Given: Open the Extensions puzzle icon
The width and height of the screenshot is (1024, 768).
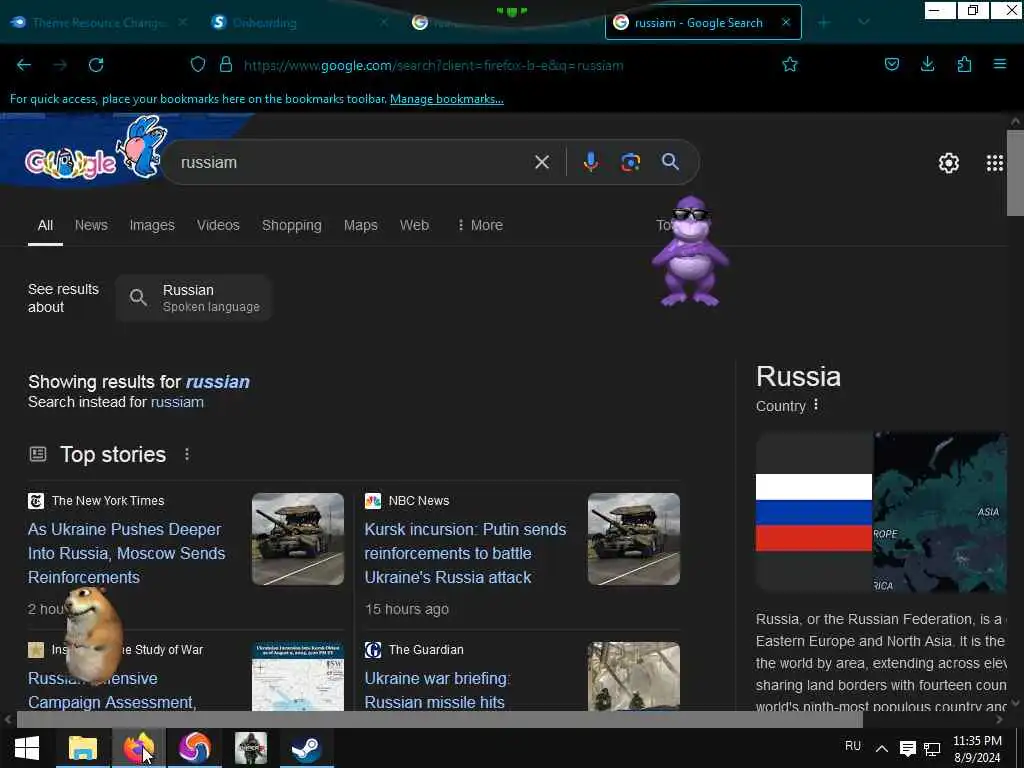Looking at the screenshot, I should pyautogui.click(x=964, y=64).
